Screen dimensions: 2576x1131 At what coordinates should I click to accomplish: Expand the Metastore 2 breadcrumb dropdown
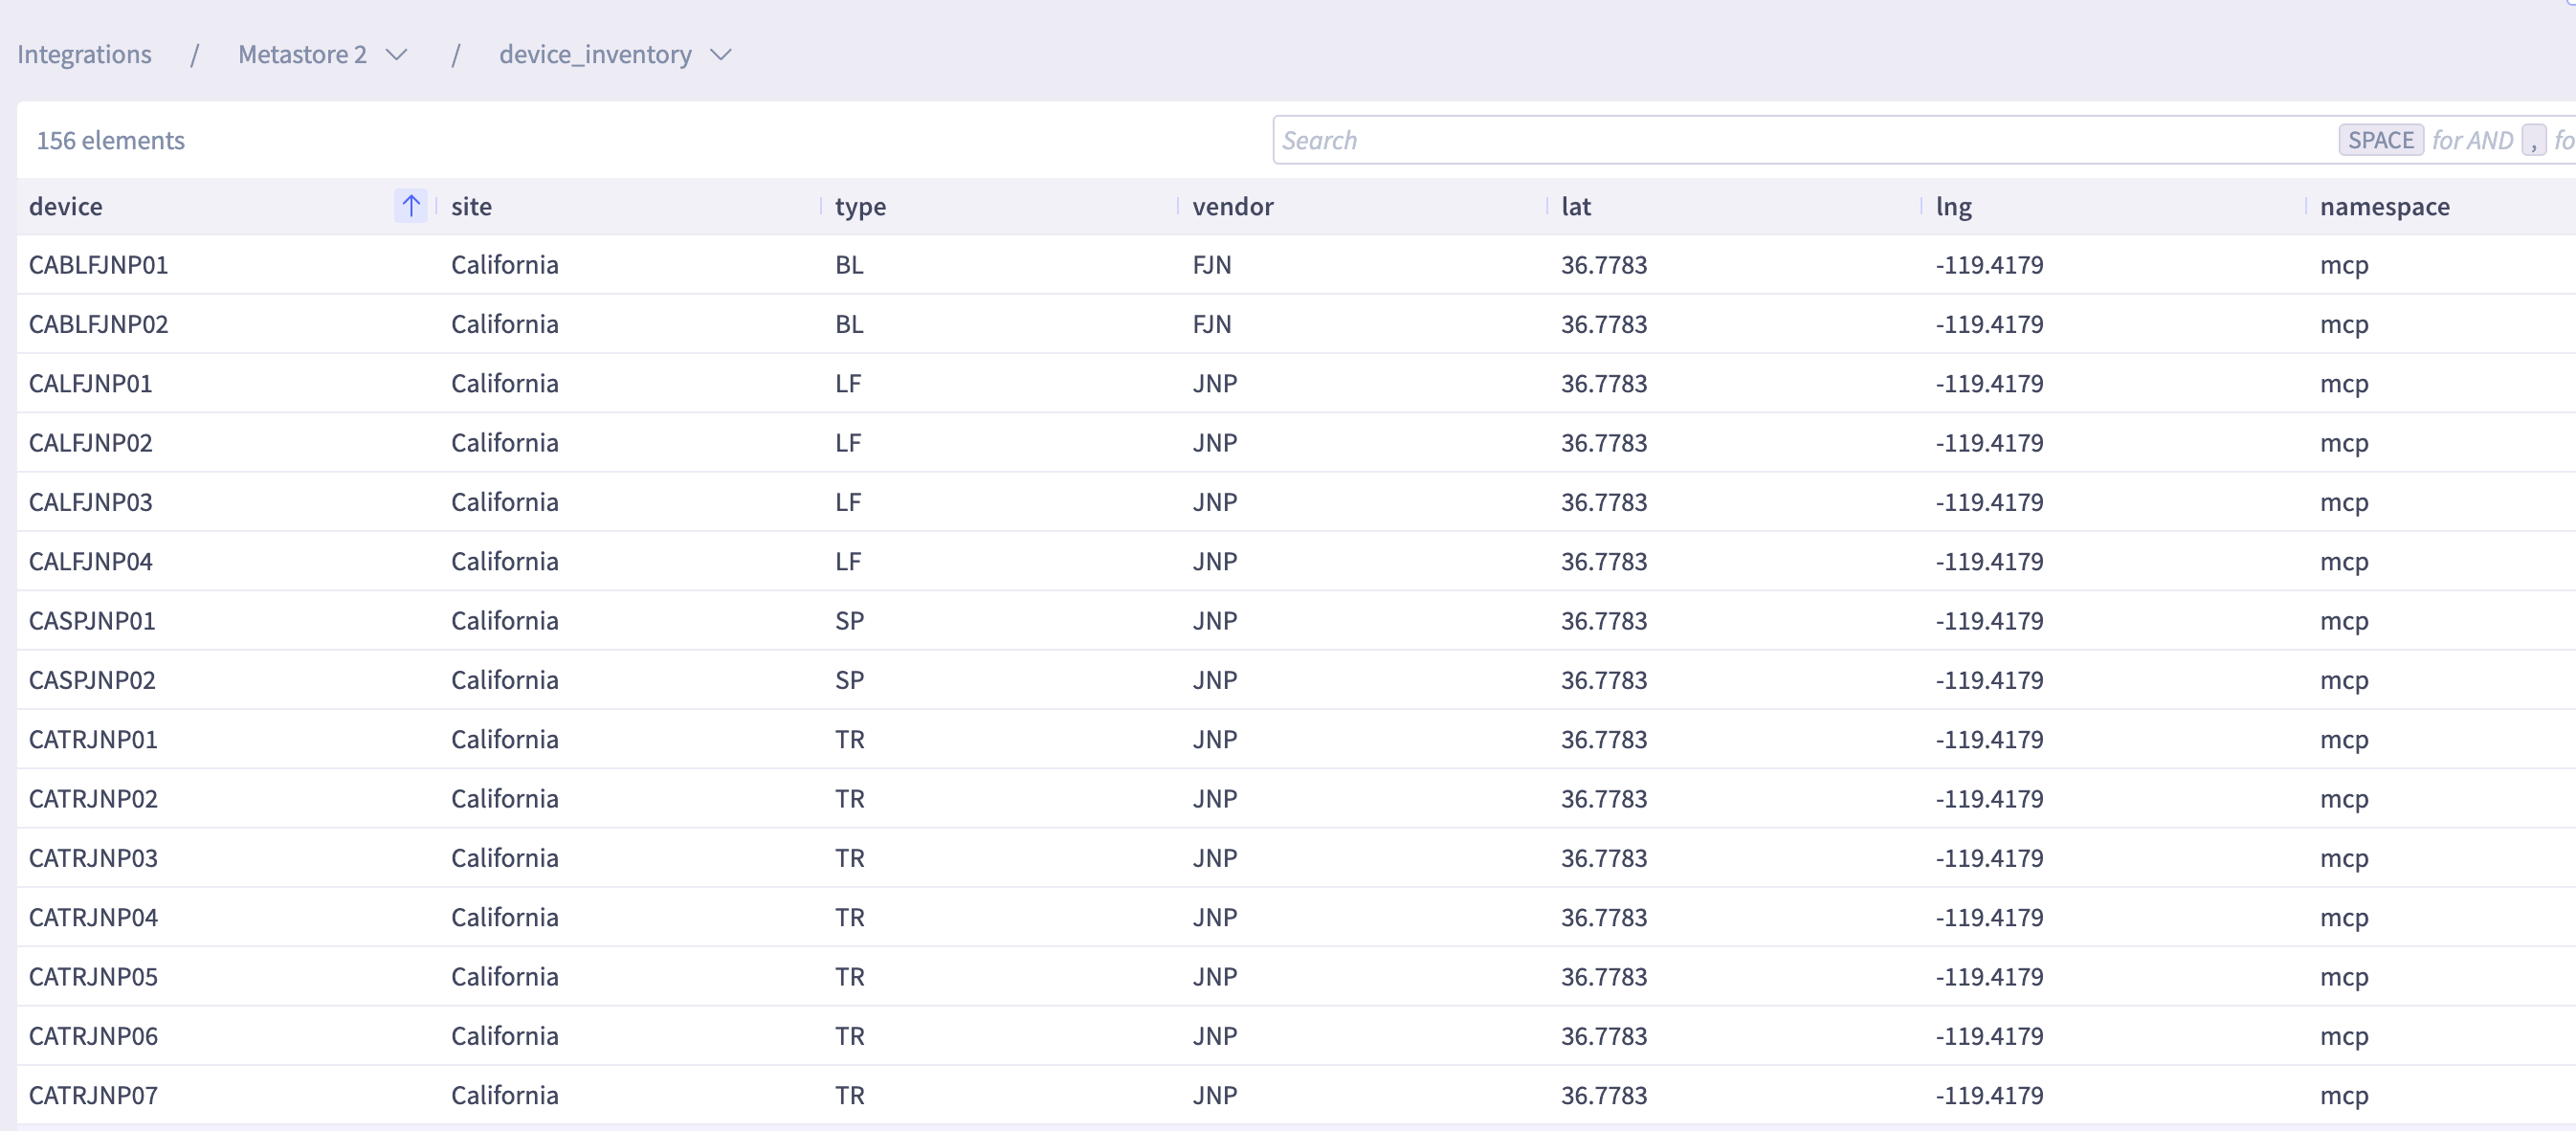point(397,55)
